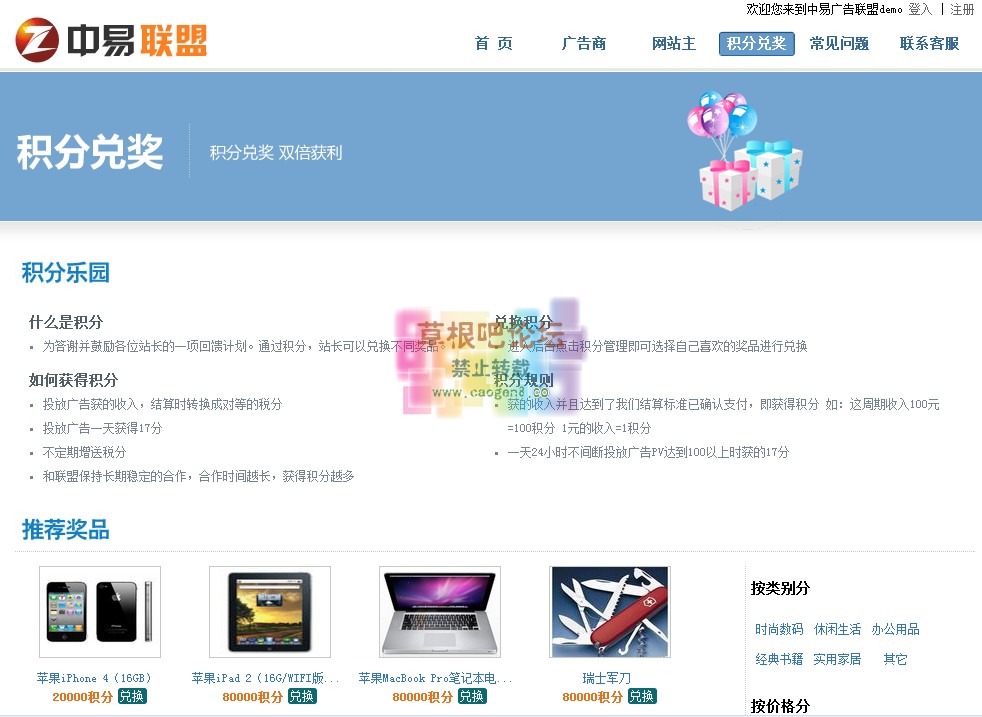Click the balloons and gift boxes image
This screenshot has width=982, height=717.
[744, 150]
